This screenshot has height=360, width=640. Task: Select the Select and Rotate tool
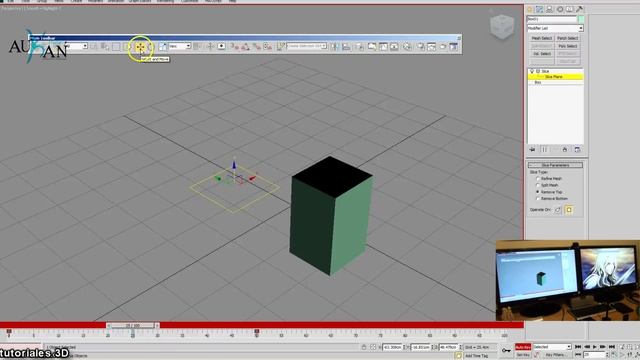click(151, 47)
